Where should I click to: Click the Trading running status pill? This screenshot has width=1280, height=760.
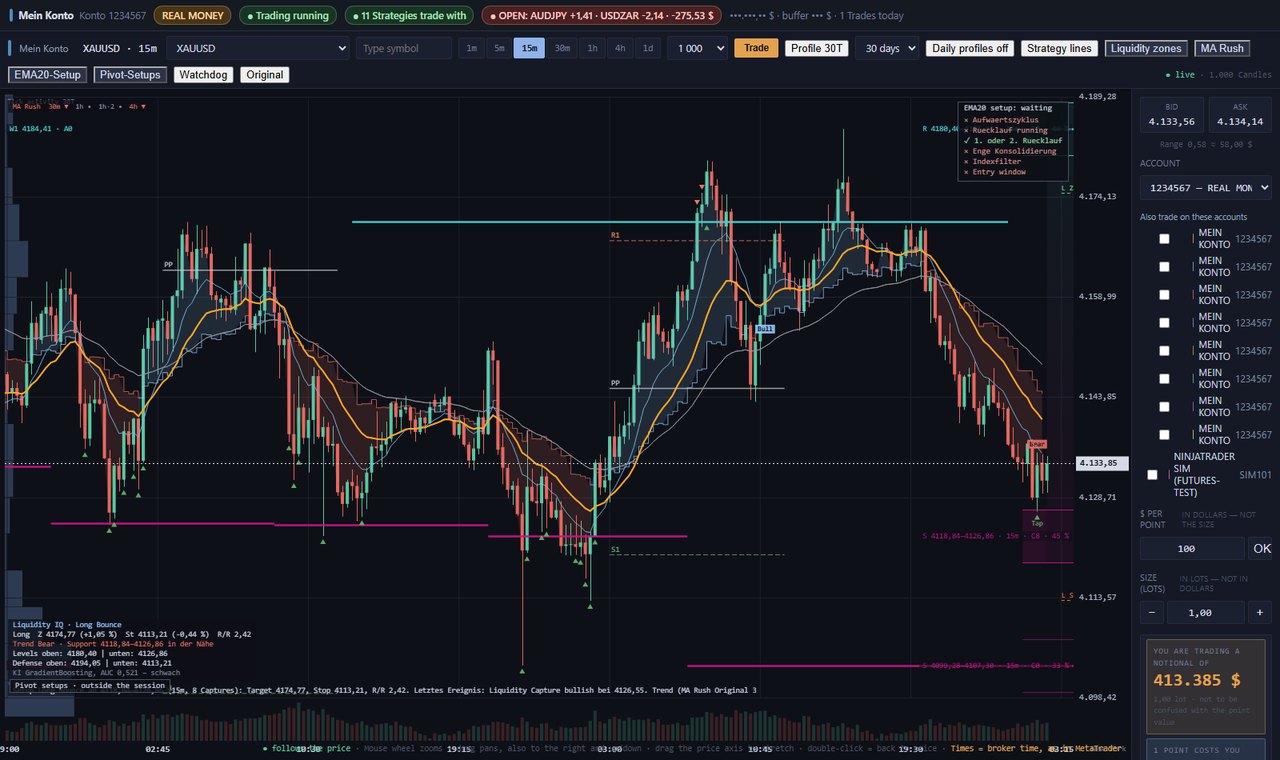[x=288, y=16]
